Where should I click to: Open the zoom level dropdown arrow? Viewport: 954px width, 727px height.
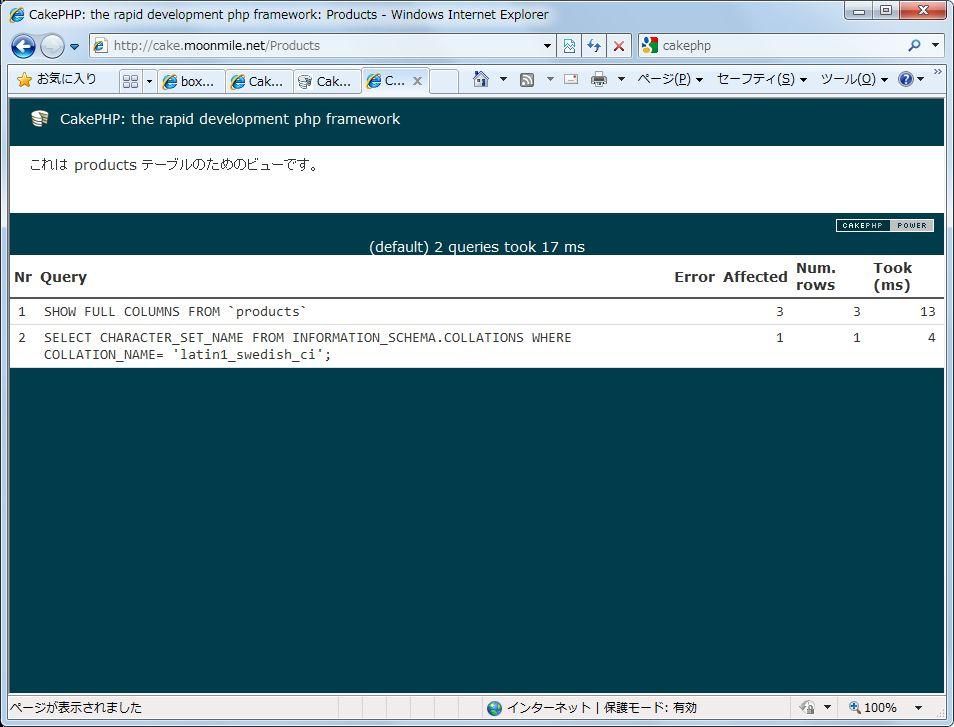click(x=918, y=708)
